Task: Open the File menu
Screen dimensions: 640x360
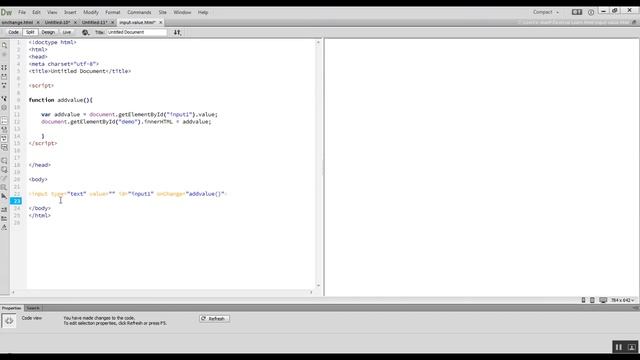Action: (x=22, y=12)
